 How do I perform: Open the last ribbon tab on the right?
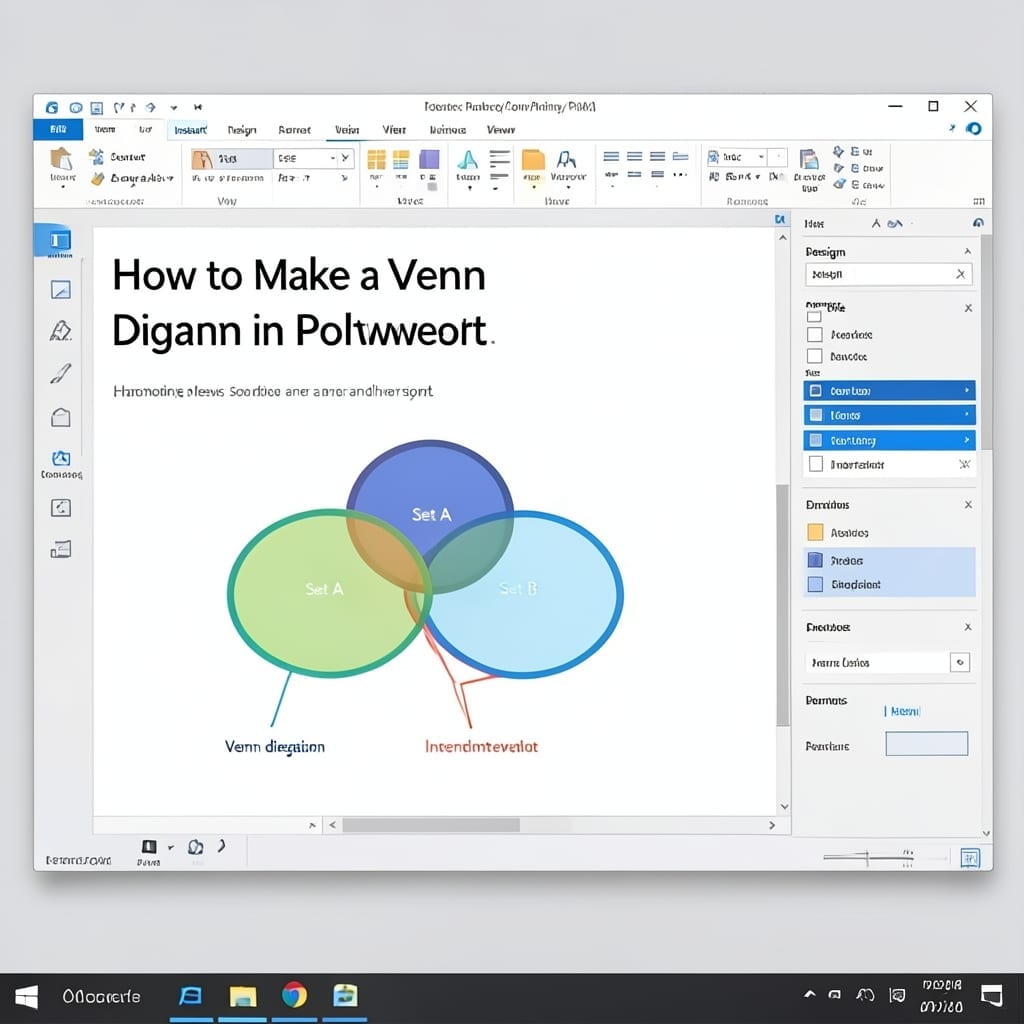tap(500, 130)
